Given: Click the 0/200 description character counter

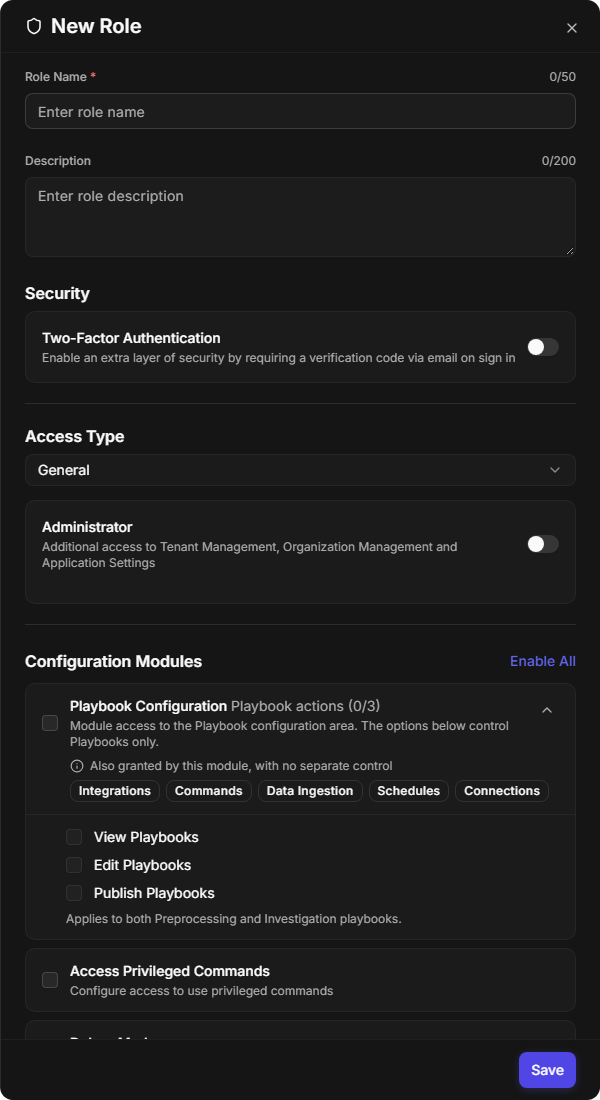Looking at the screenshot, I should coord(559,161).
